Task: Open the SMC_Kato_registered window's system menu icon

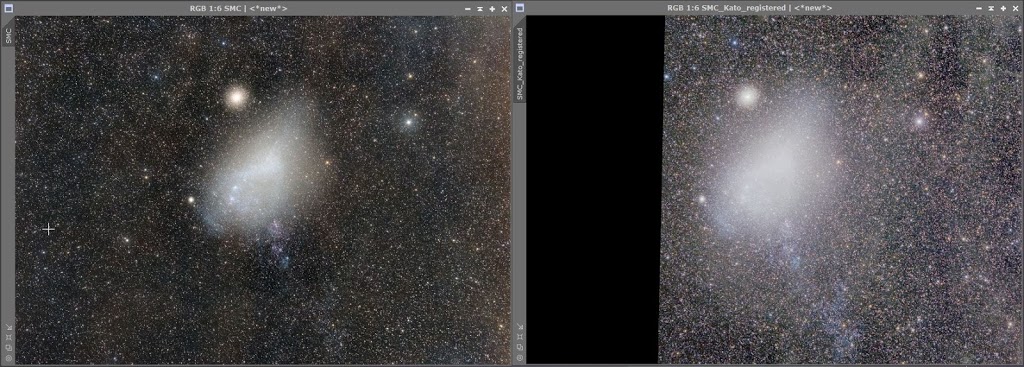Action: tap(520, 8)
